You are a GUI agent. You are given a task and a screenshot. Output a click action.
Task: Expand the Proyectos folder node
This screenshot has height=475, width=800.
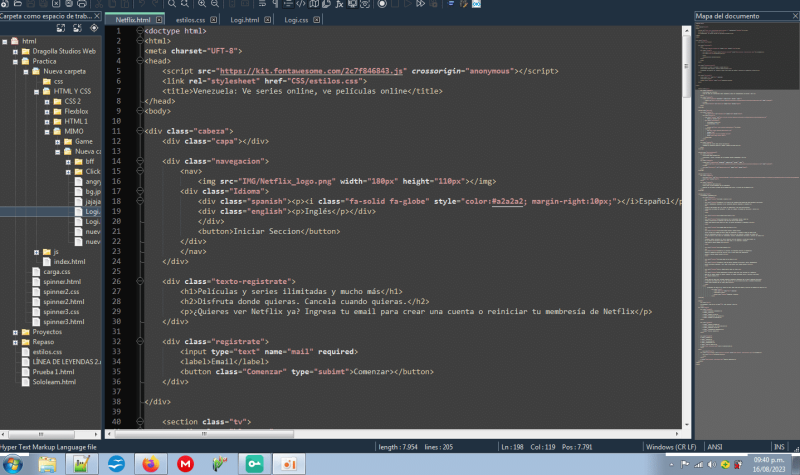point(15,332)
